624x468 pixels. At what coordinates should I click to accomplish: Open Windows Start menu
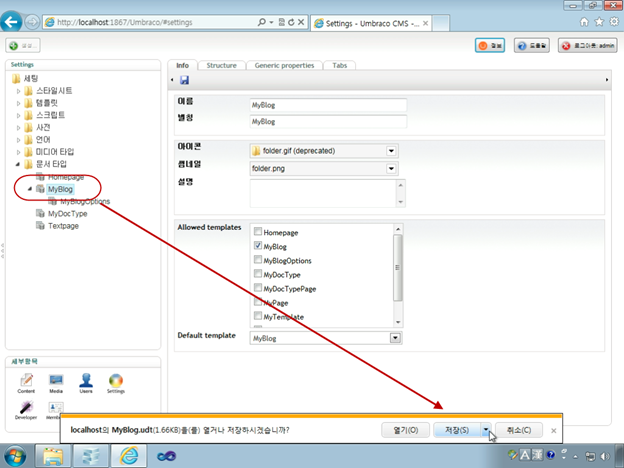[x=14, y=456]
